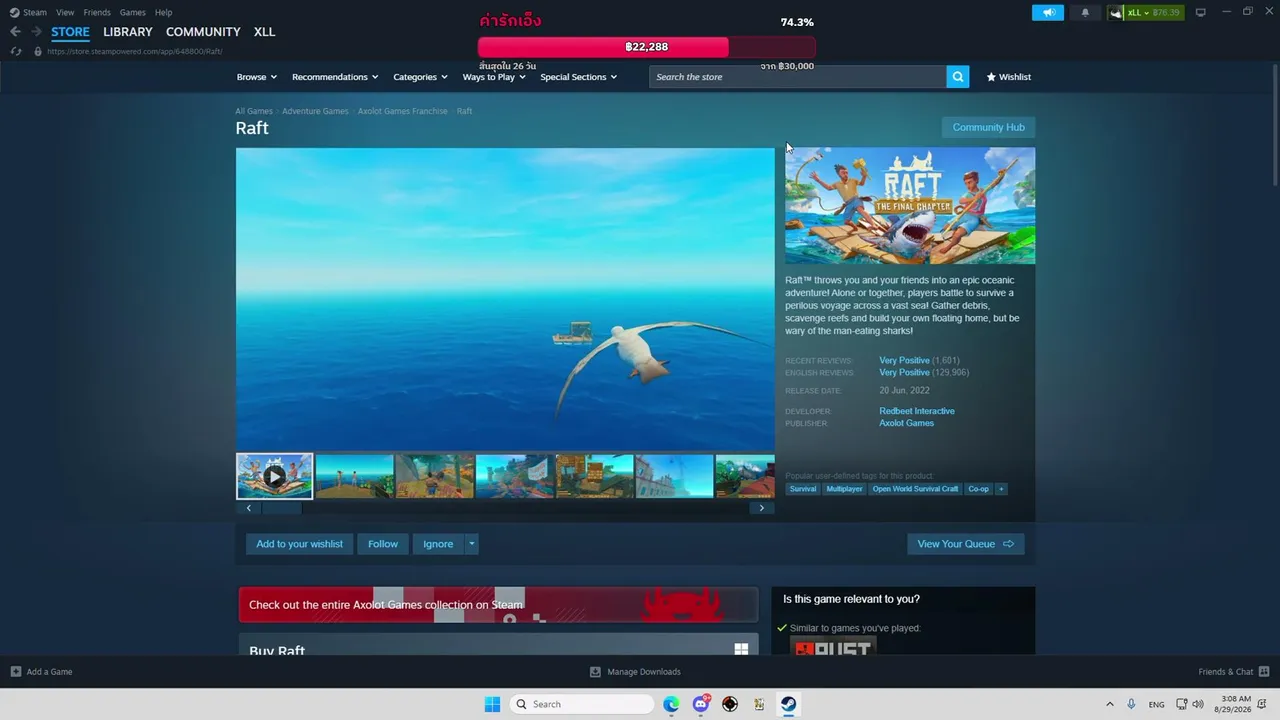This screenshot has height=720, width=1280.
Task: Open the volume control in system tray
Action: click(x=1198, y=704)
